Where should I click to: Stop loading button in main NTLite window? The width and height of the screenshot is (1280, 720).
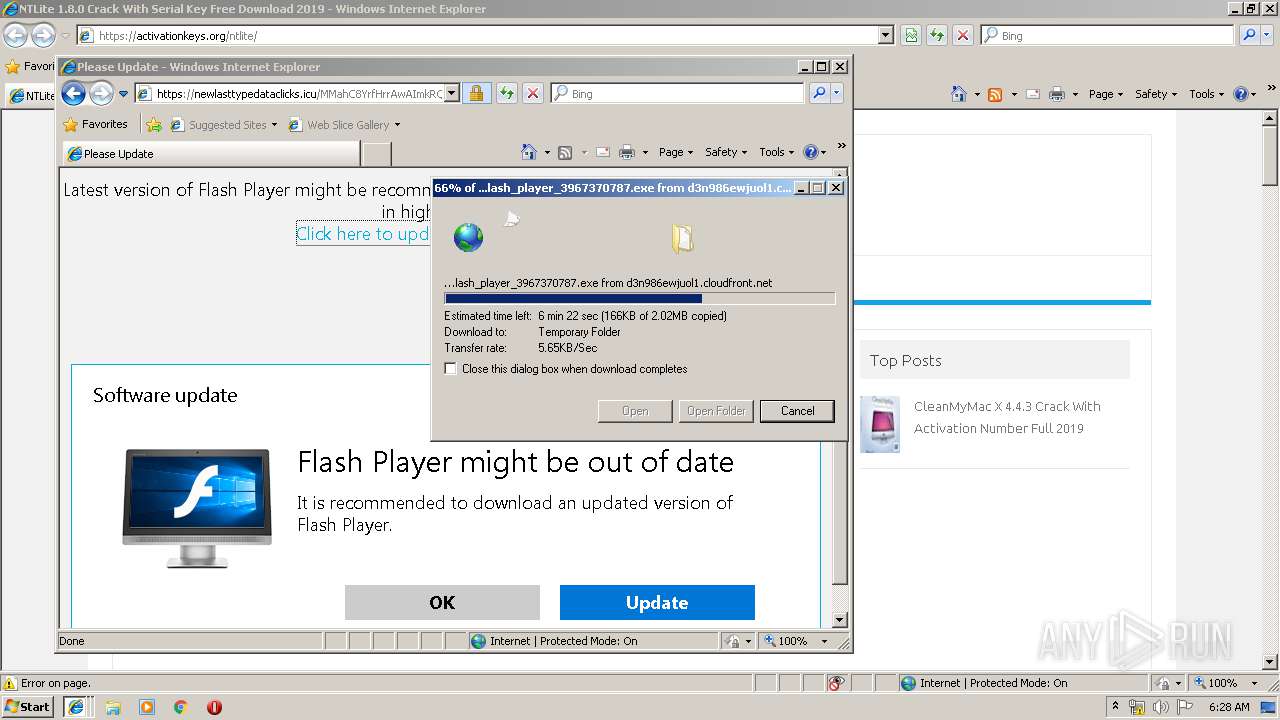(x=962, y=35)
